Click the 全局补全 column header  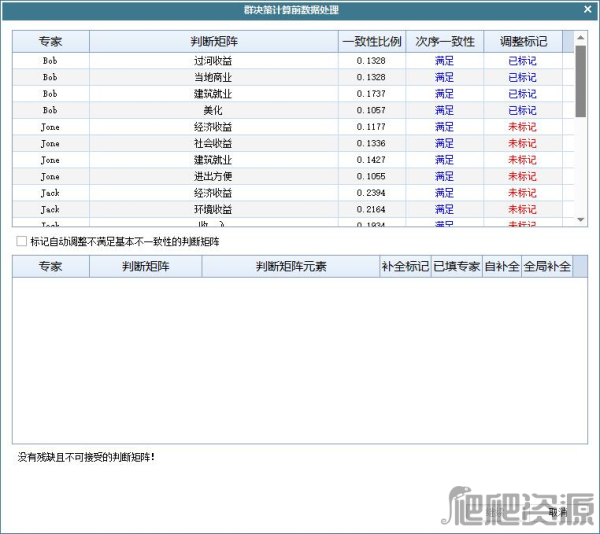[547, 267]
